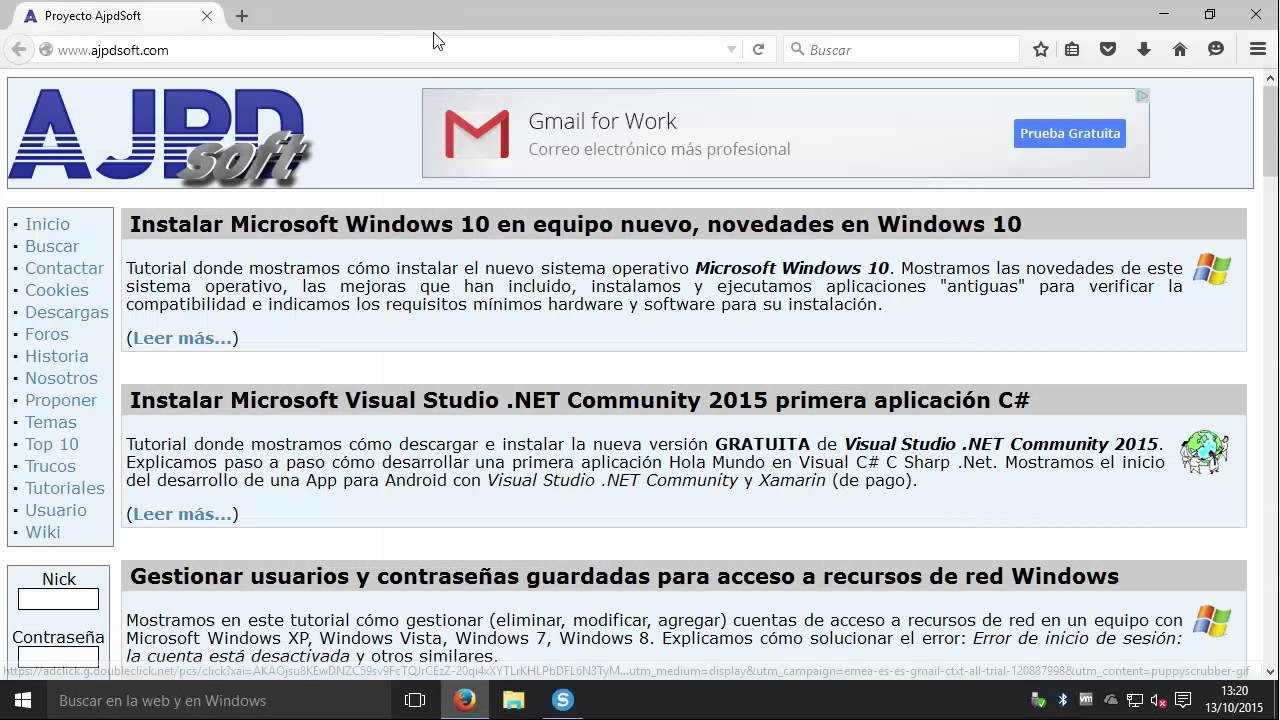The width and height of the screenshot is (1280, 720).
Task: Open the Foros sidebar link
Action: click(47, 334)
